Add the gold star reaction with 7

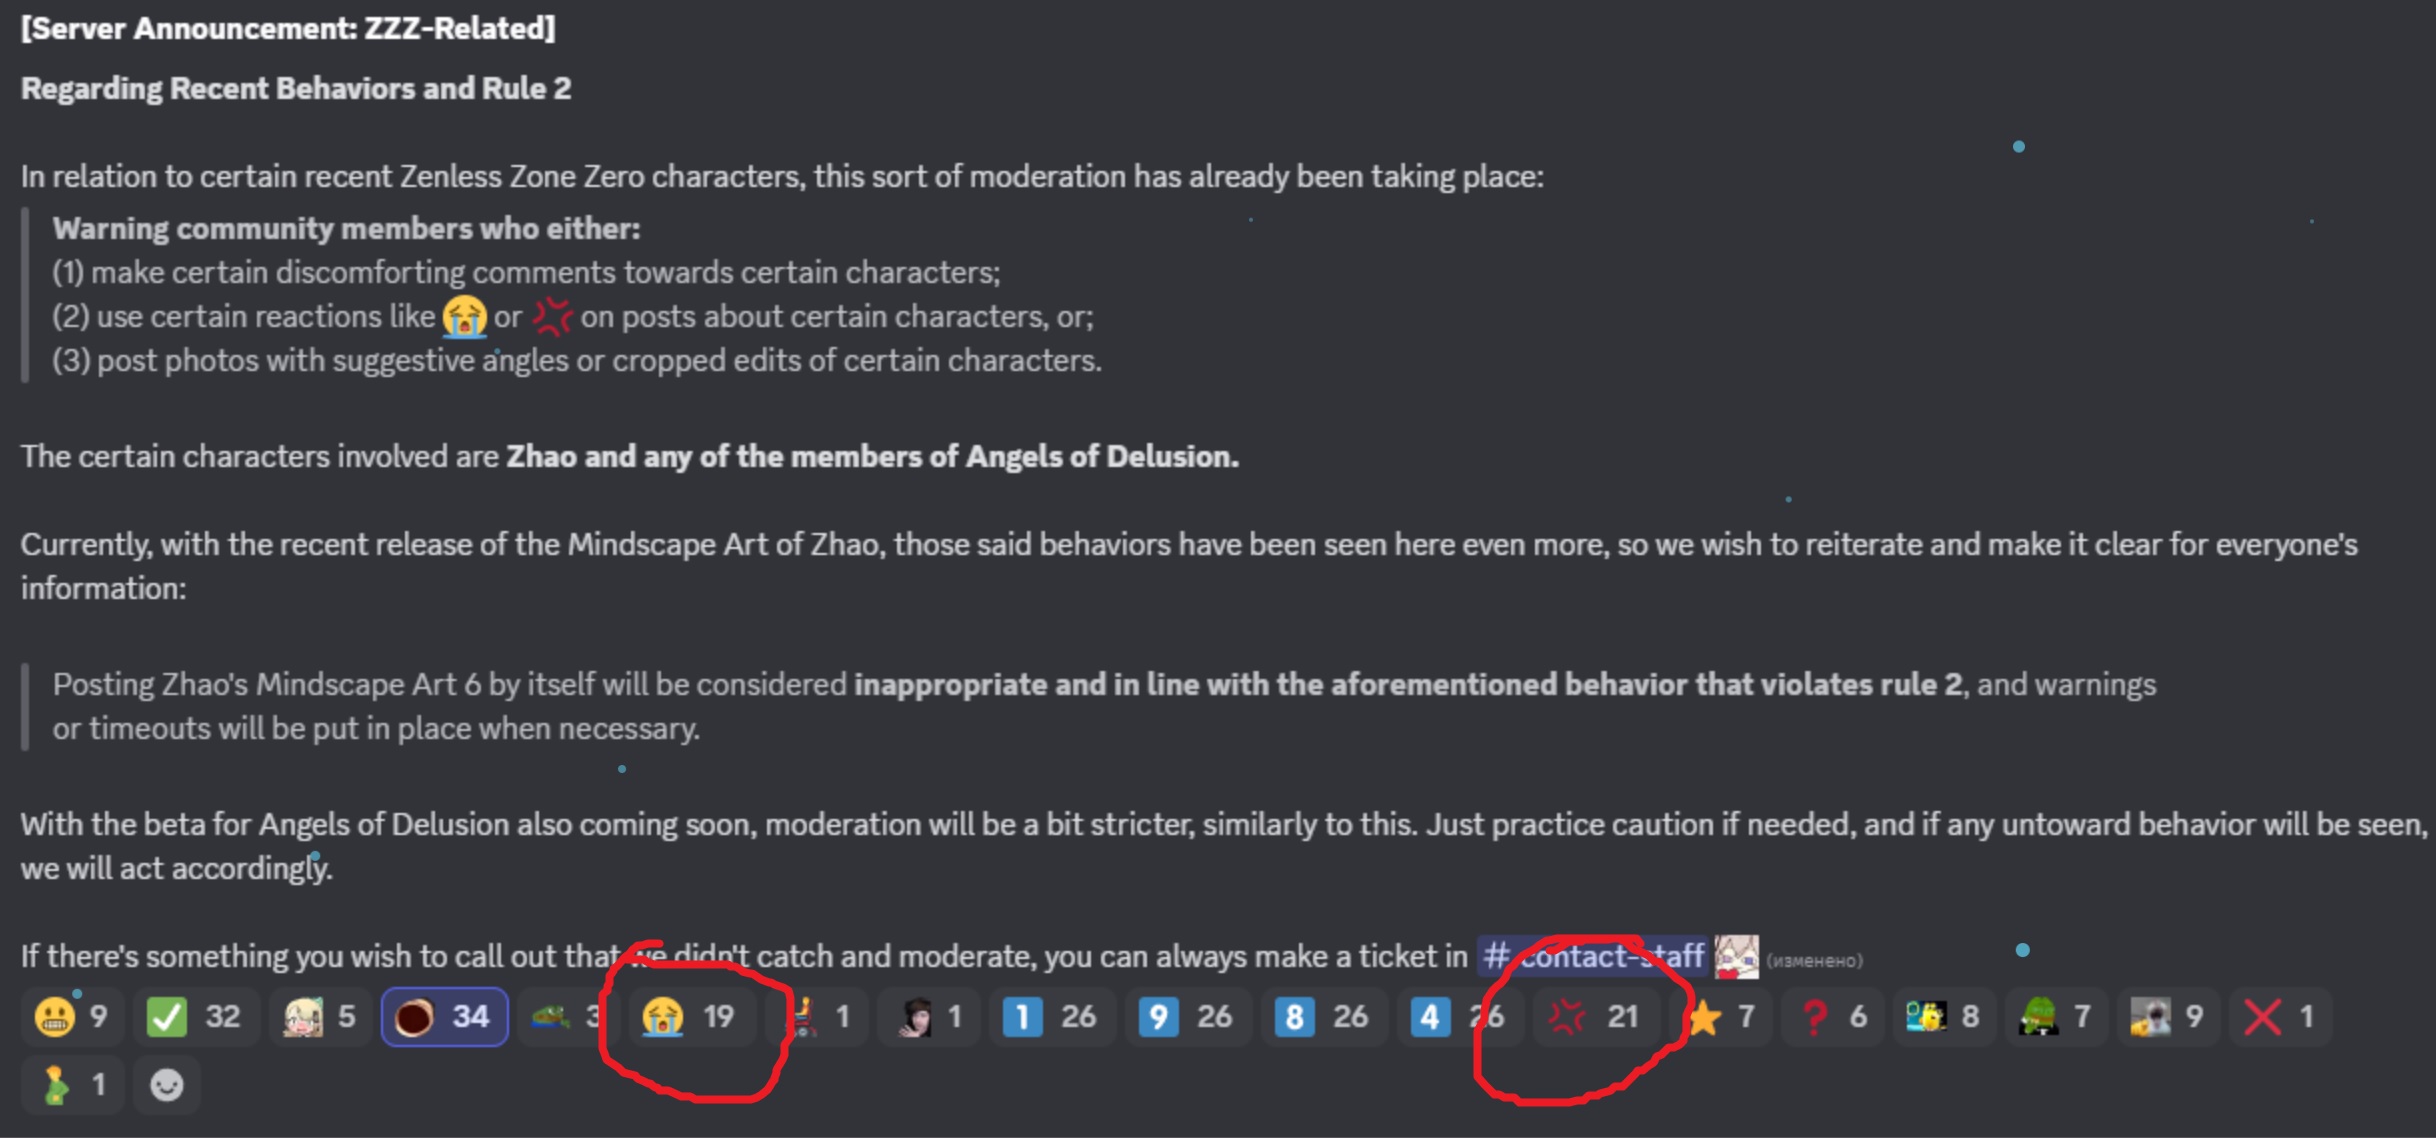point(1720,1017)
